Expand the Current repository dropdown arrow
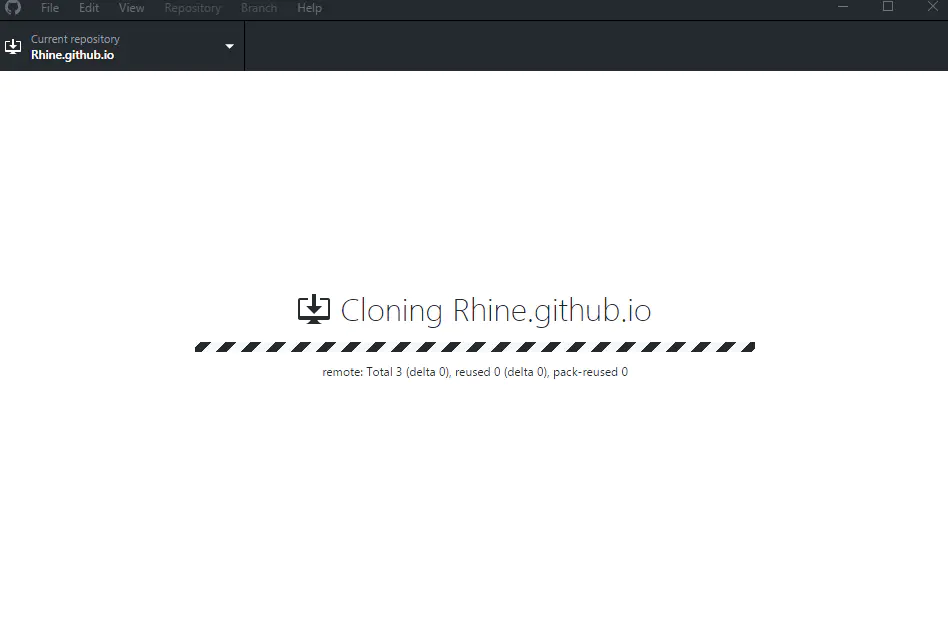The height and width of the screenshot is (618, 948). 229,47
